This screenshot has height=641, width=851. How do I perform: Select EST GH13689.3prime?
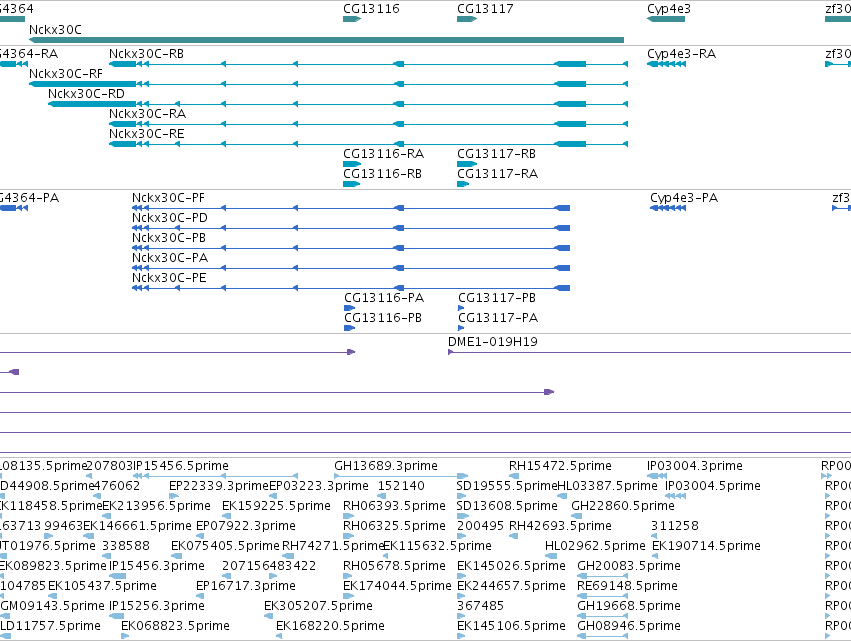tap(386, 466)
